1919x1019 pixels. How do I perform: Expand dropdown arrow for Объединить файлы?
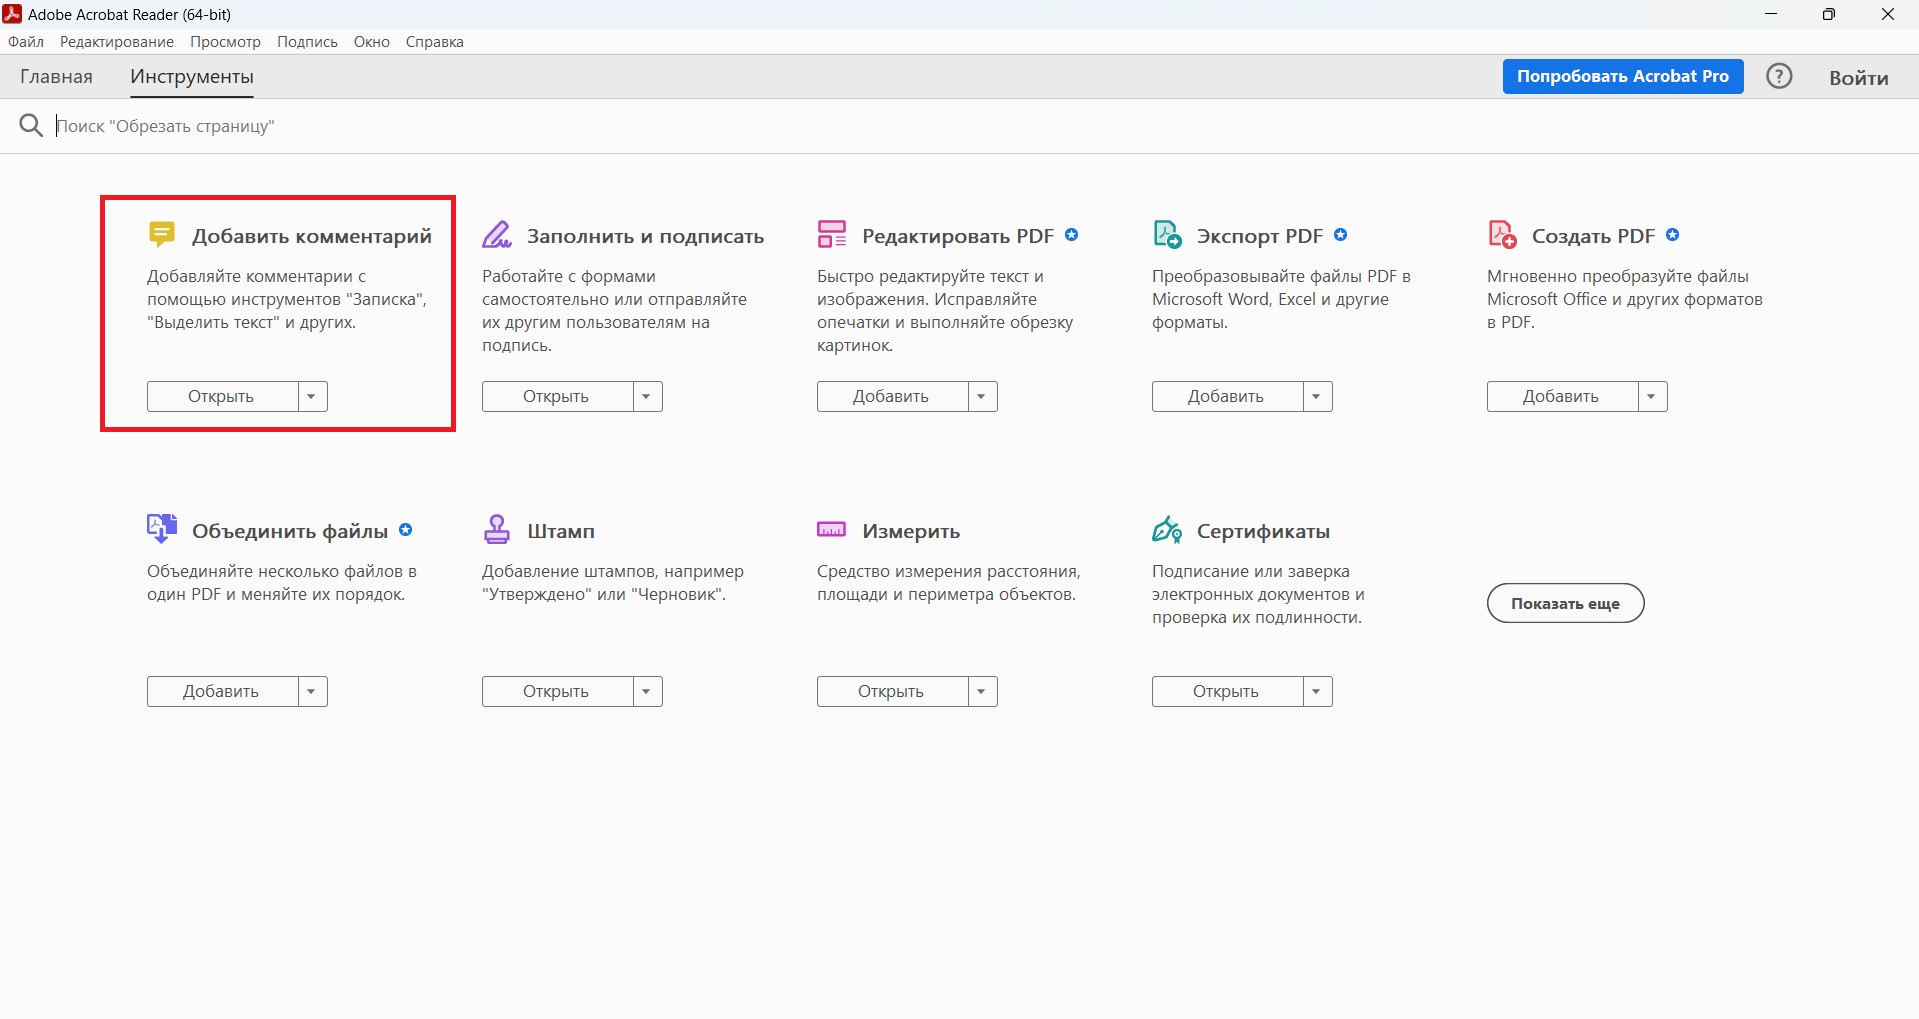[x=312, y=692]
